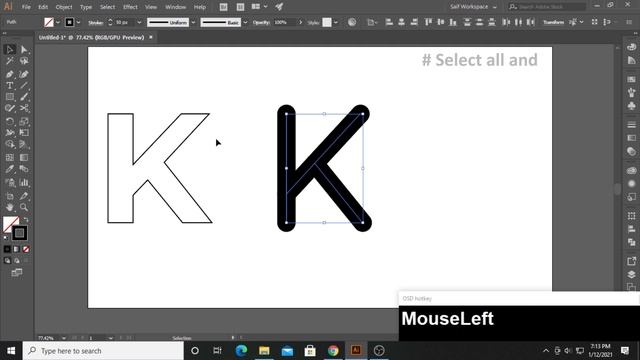
Task: Open the Saif Workspace switcher
Action: coord(473,7)
